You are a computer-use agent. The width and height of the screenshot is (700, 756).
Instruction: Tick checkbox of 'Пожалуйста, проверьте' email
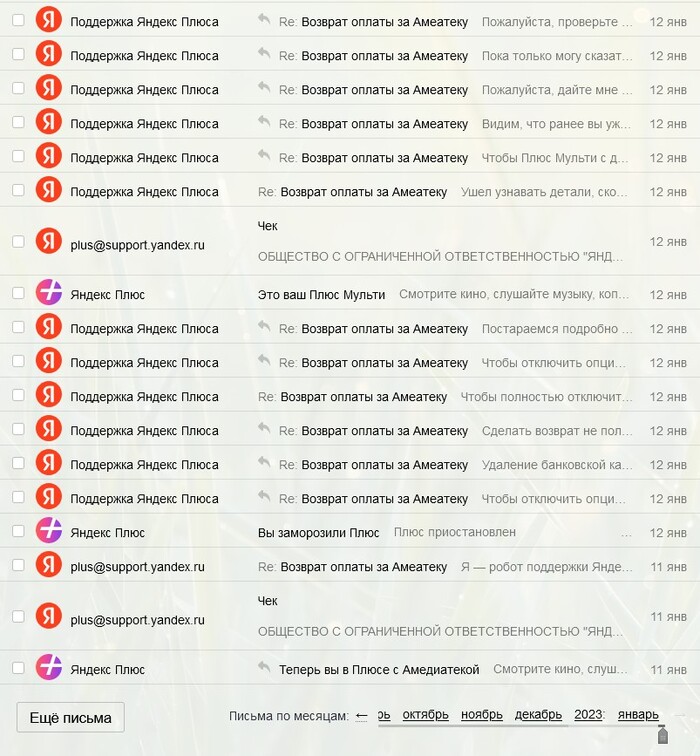(18, 20)
